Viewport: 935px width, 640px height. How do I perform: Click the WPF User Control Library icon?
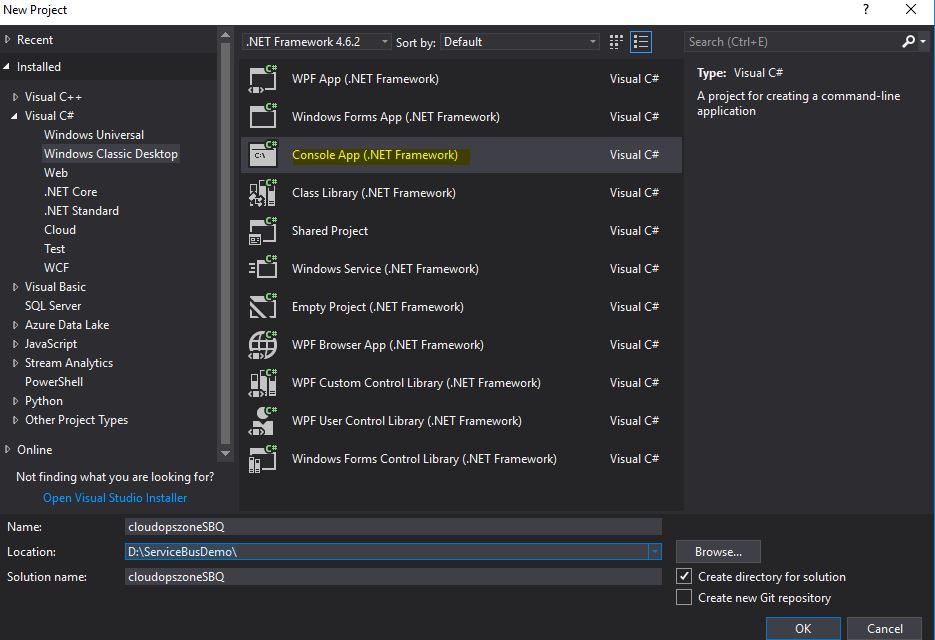262,421
